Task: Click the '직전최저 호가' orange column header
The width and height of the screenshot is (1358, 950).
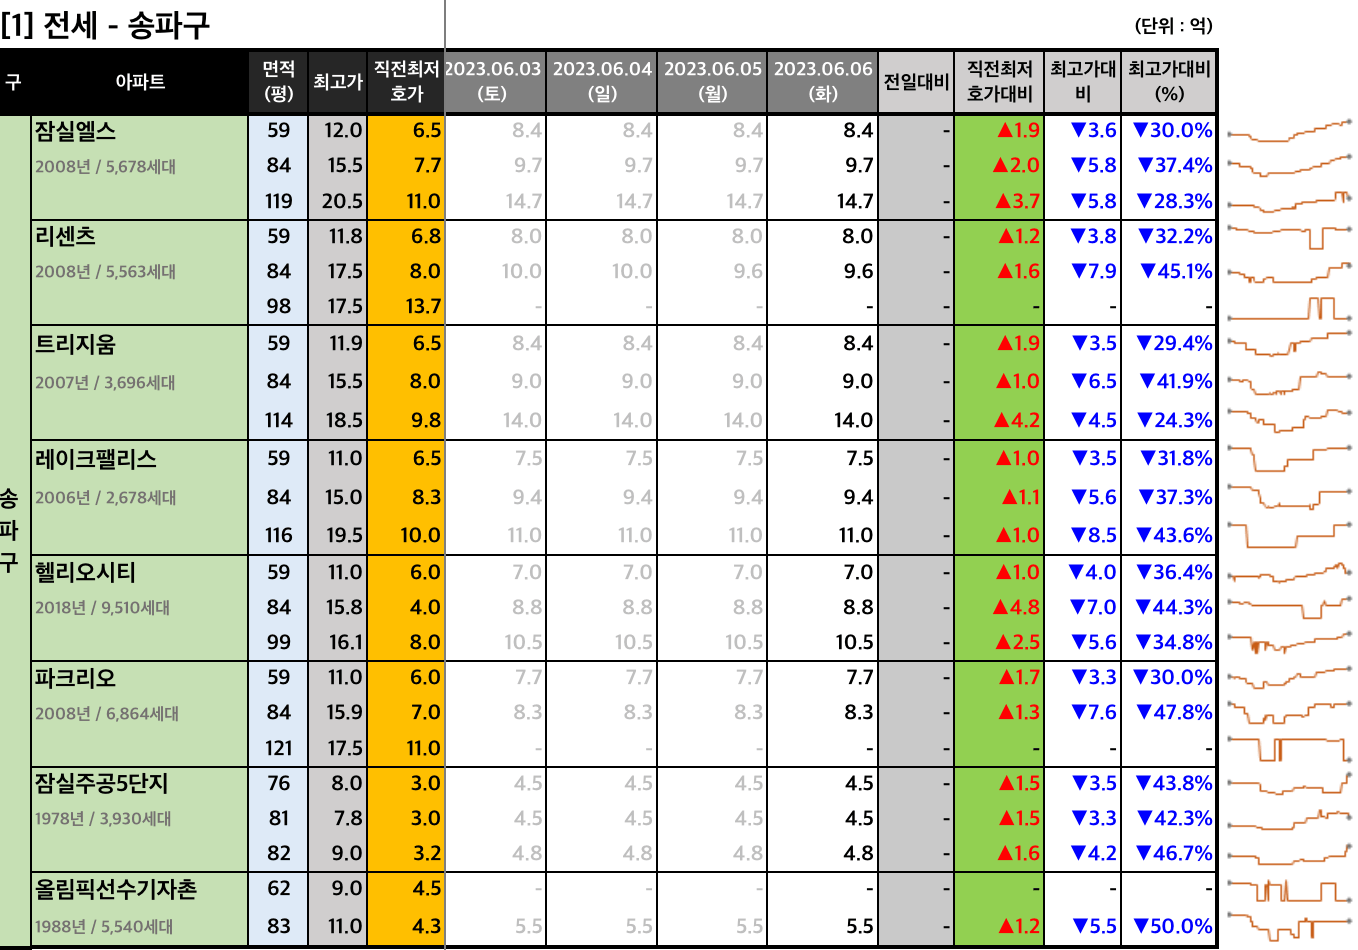Action: 406,82
